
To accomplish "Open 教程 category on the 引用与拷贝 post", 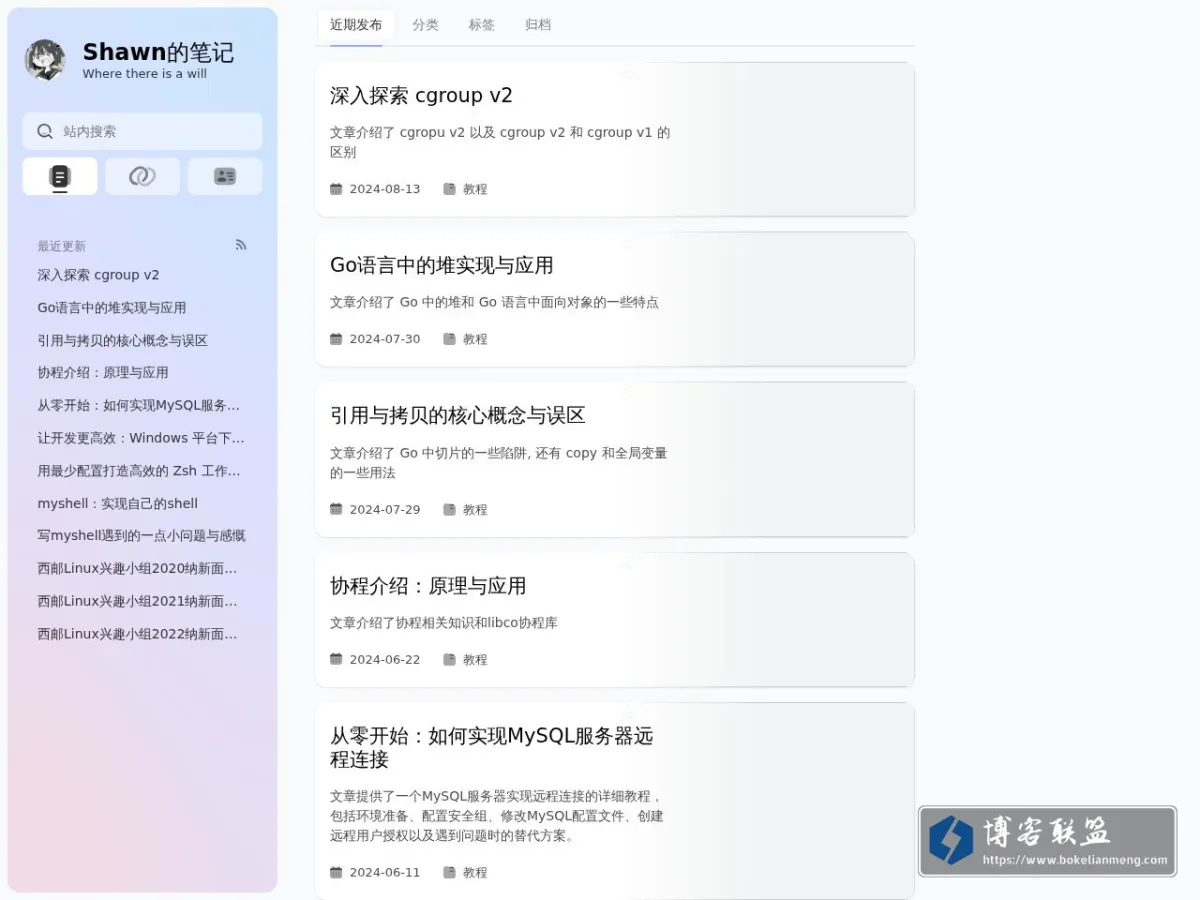I will pyautogui.click(x=475, y=509).
